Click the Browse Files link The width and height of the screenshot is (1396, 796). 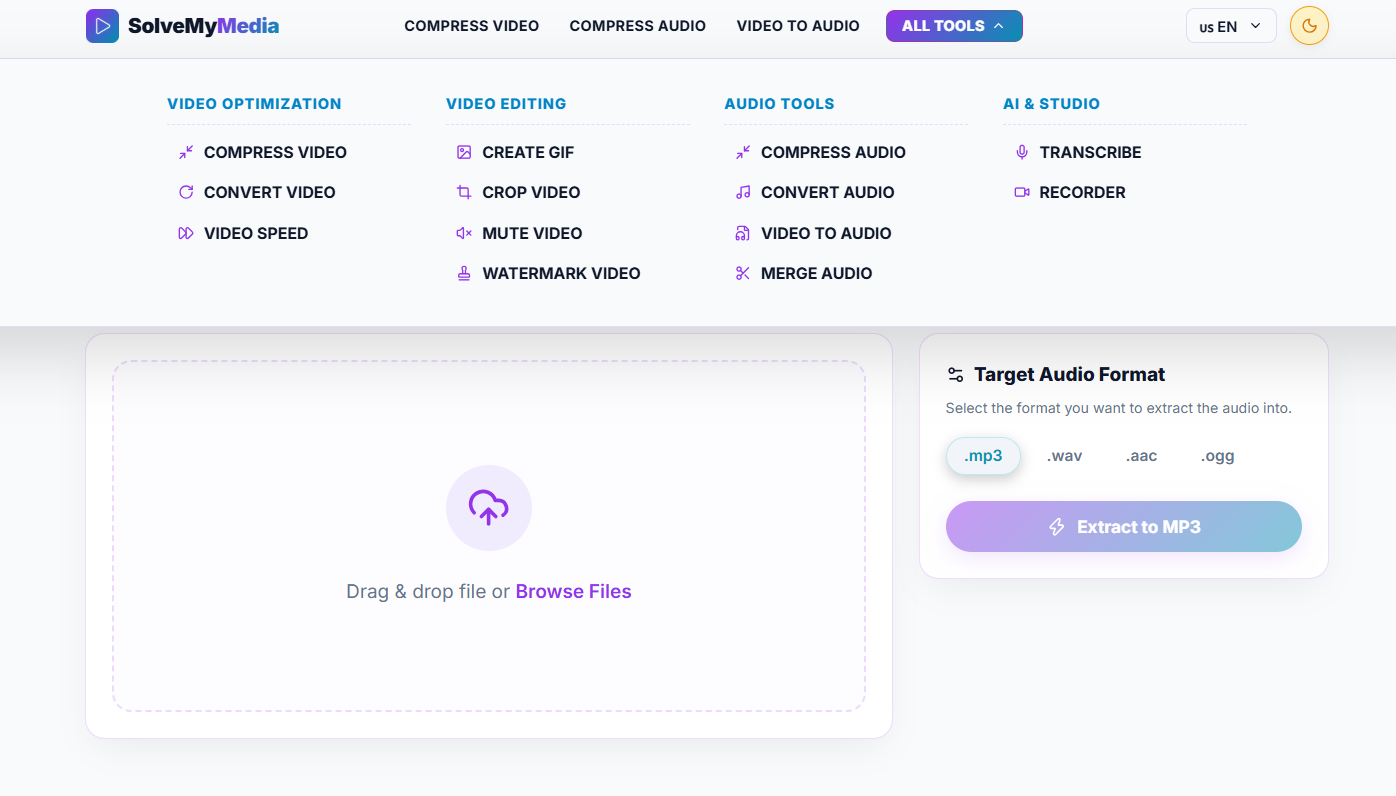(574, 592)
